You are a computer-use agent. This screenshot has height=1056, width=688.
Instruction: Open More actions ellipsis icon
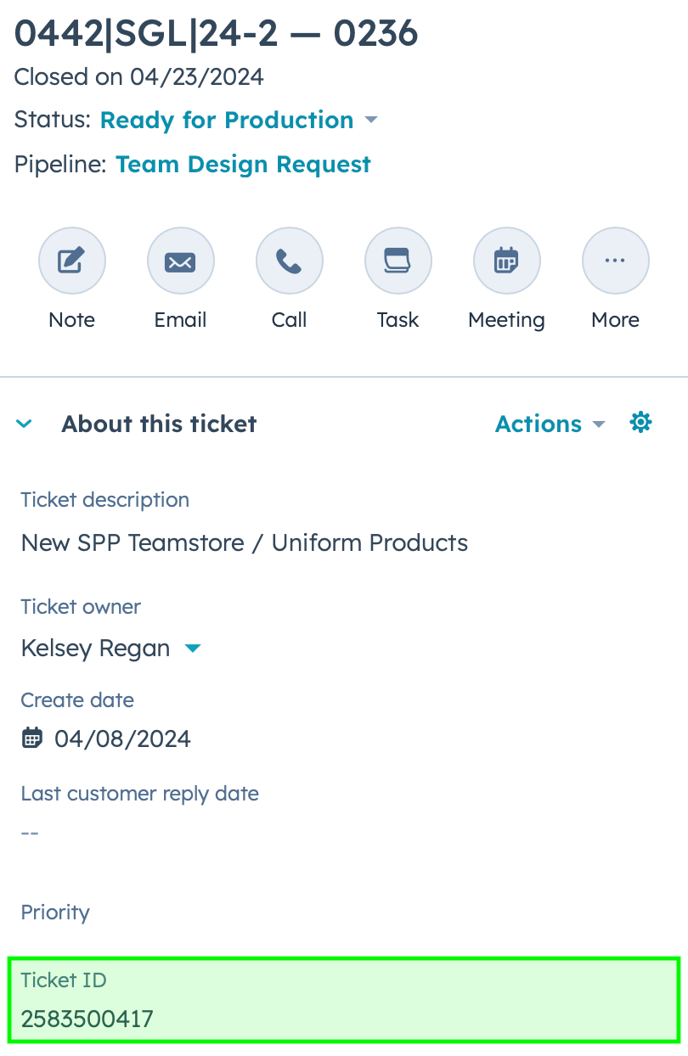615,262
